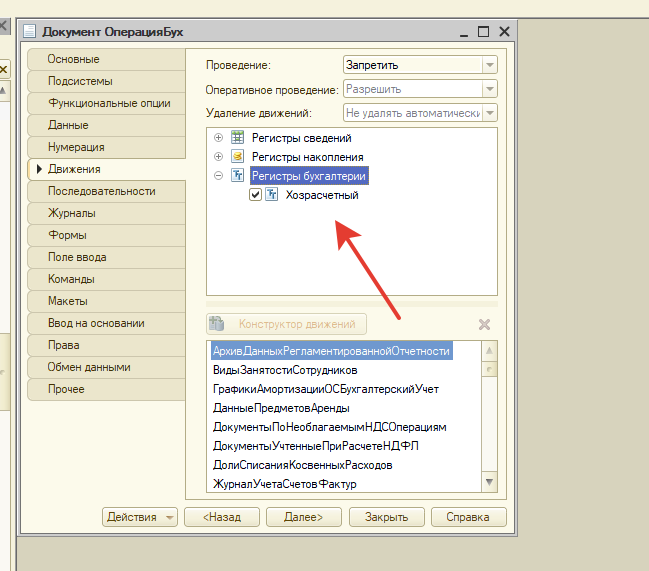Click the accounting registers icon
The height and width of the screenshot is (571, 649).
pos(237,175)
